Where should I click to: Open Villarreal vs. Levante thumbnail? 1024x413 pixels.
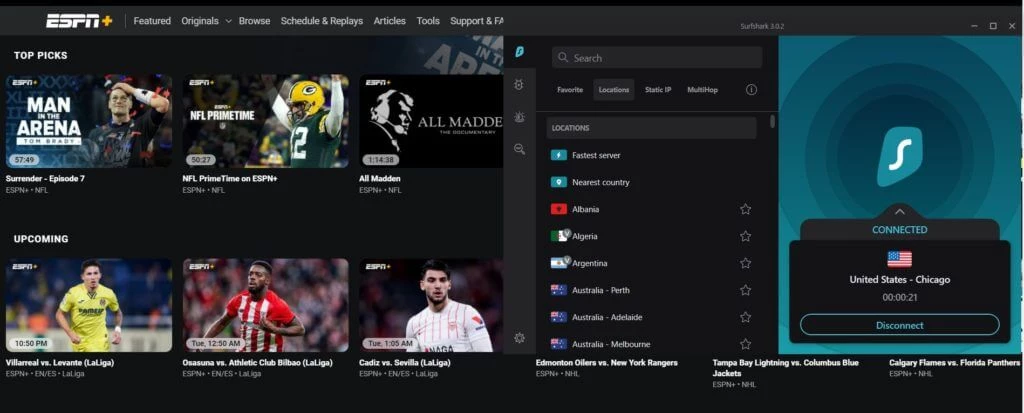pos(89,305)
